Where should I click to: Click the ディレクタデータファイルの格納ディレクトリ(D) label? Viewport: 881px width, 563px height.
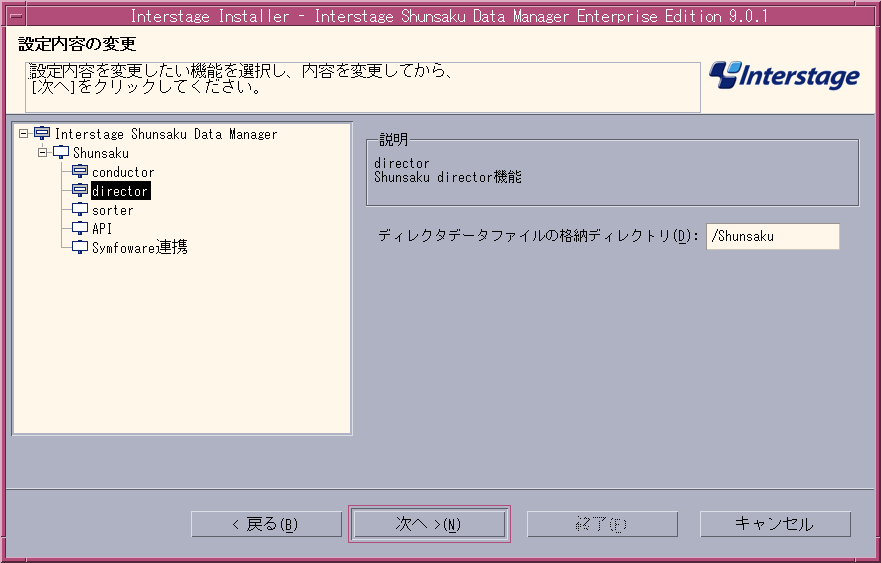click(538, 236)
